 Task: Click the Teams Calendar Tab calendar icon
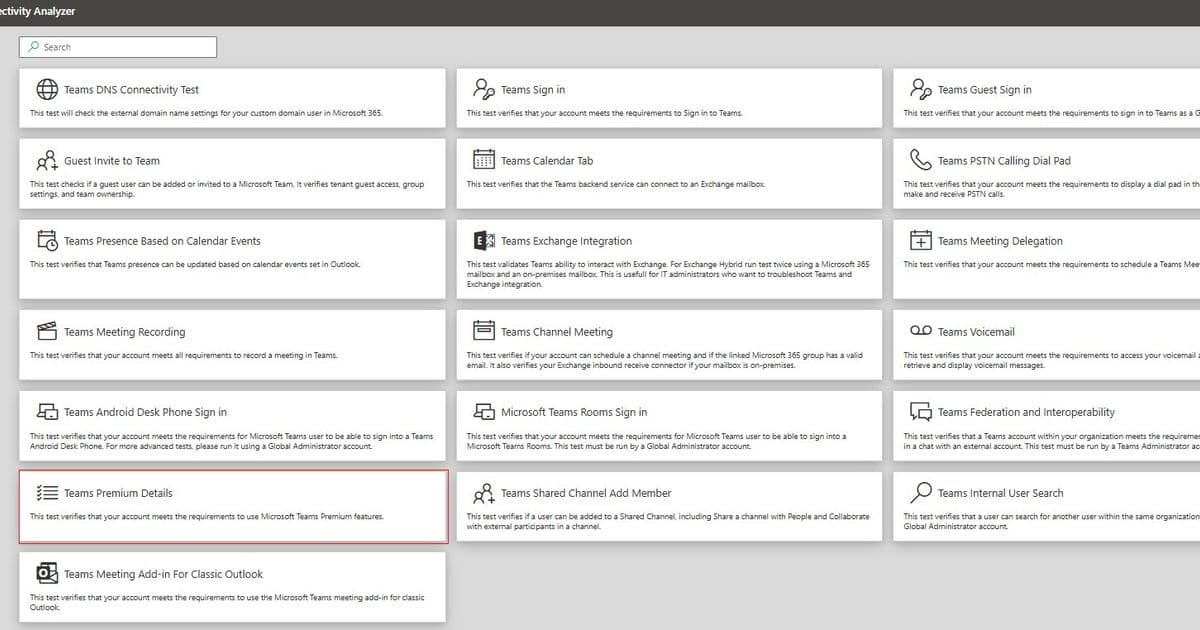pos(484,160)
